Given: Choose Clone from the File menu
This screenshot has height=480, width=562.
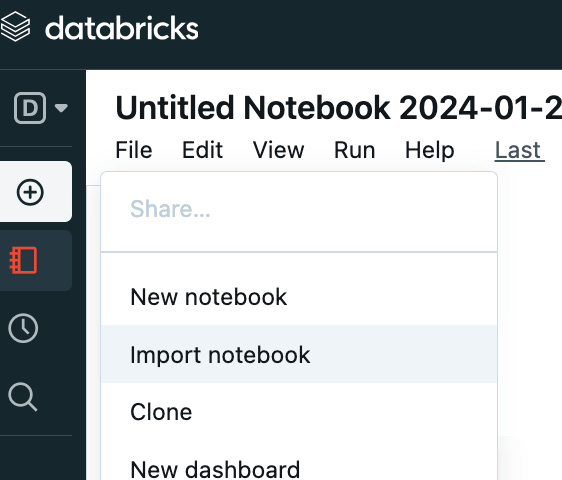Looking at the screenshot, I should point(299,412).
